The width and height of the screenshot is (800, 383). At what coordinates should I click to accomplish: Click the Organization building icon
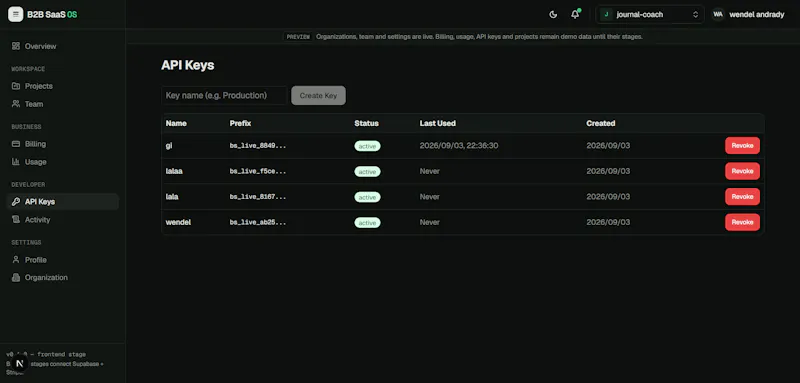[x=16, y=277]
